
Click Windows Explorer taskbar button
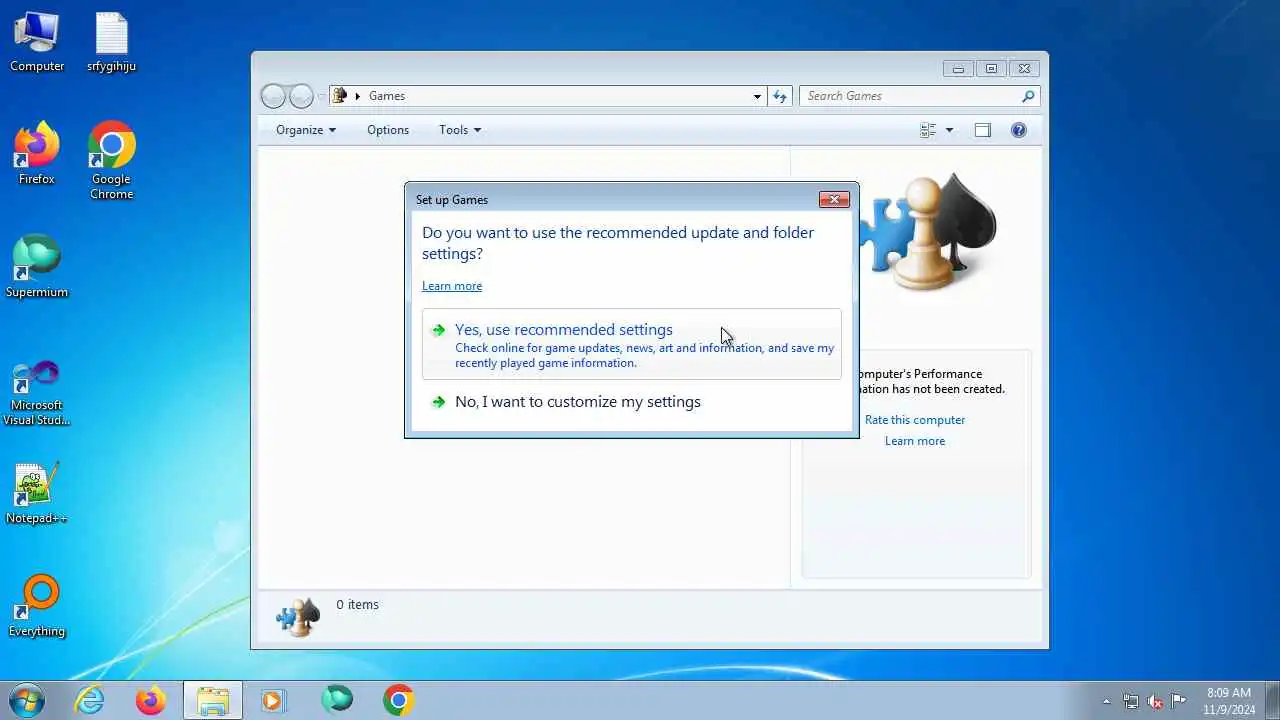tap(212, 700)
